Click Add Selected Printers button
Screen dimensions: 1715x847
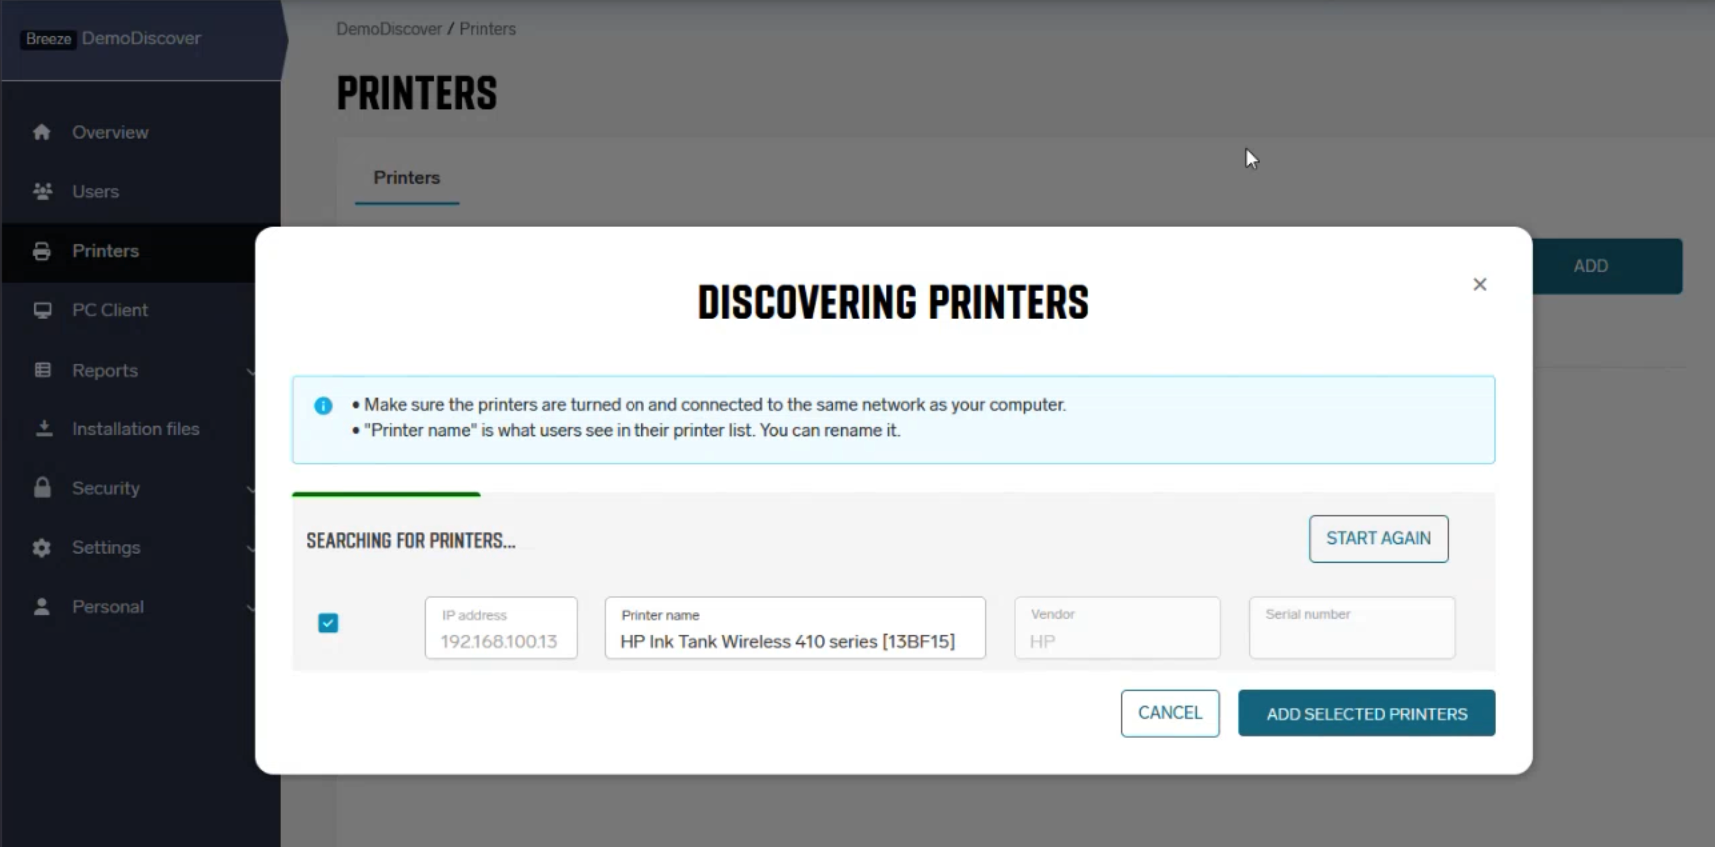(1366, 714)
